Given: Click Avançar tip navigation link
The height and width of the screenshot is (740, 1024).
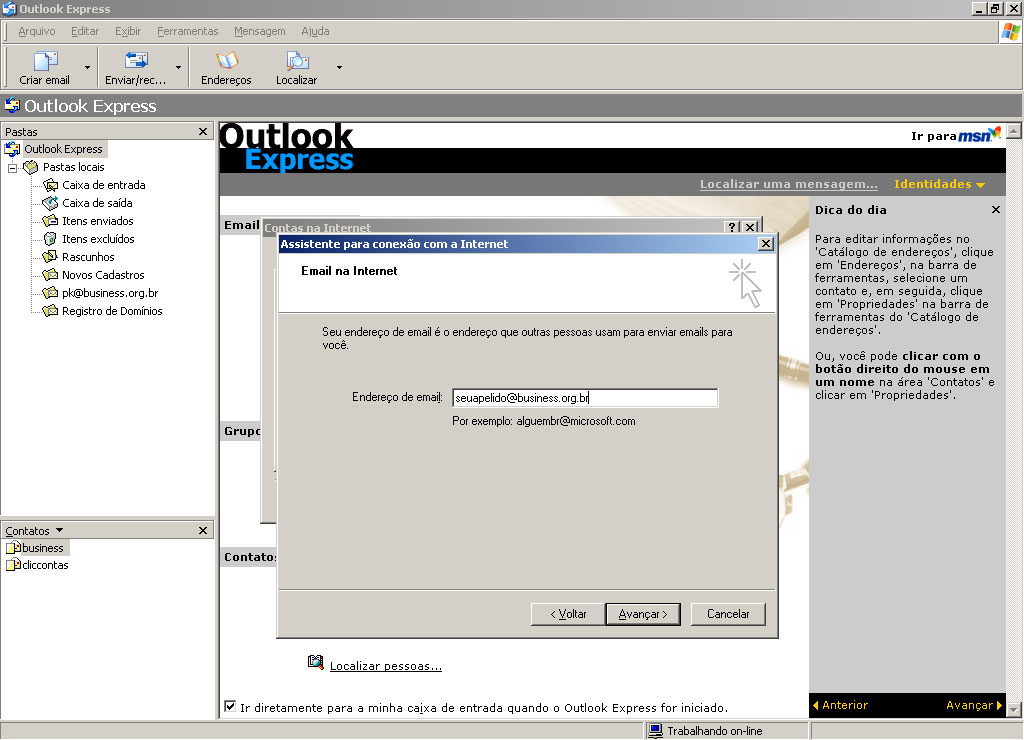Looking at the screenshot, I should [974, 705].
